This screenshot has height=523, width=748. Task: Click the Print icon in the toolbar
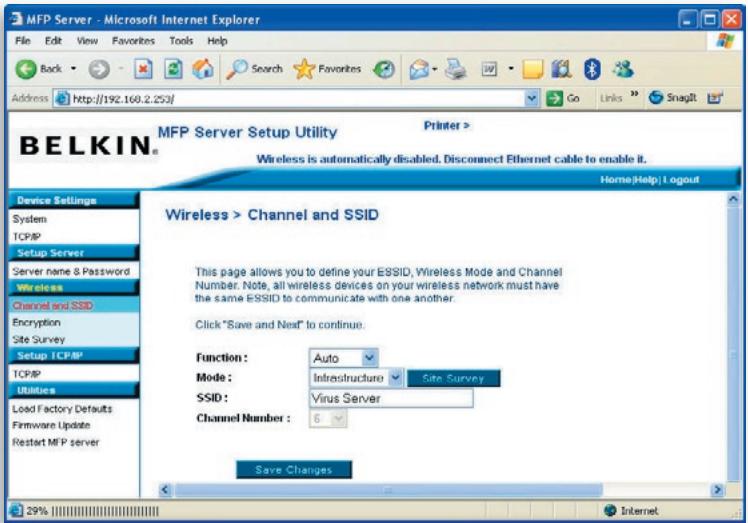(456, 69)
